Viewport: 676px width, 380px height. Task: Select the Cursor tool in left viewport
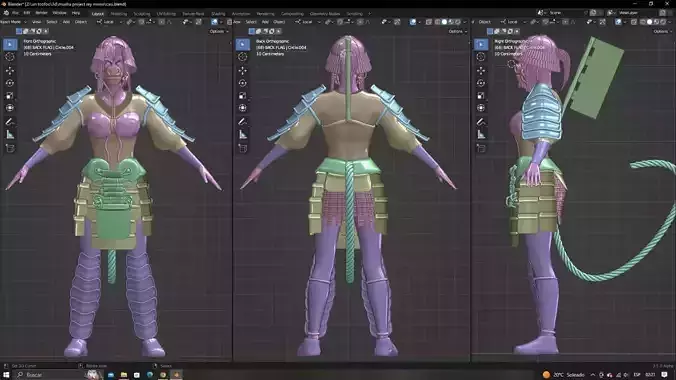(x=10, y=57)
